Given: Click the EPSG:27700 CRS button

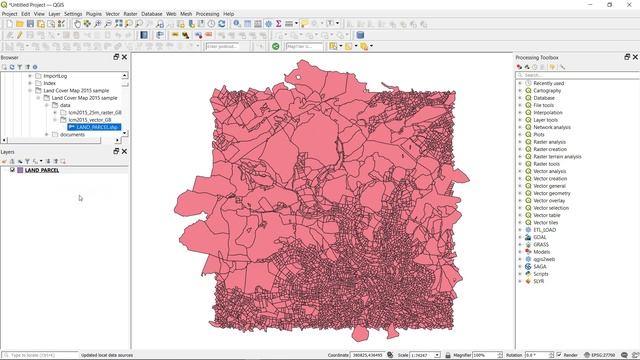Looking at the screenshot, I should tap(599, 355).
